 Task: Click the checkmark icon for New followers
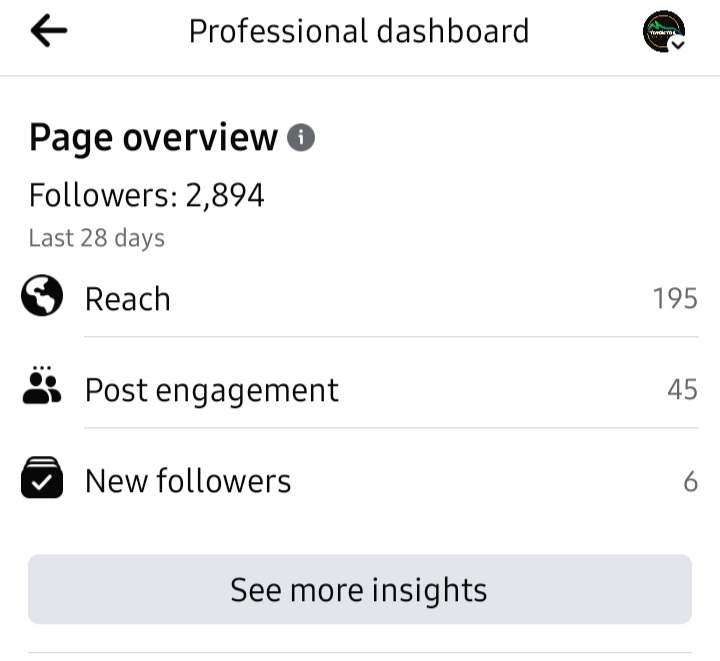(42, 480)
